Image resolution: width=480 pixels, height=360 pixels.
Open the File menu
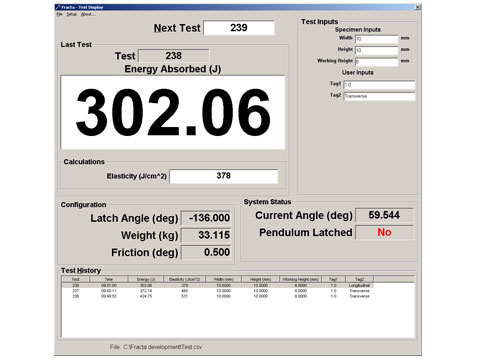click(x=59, y=14)
